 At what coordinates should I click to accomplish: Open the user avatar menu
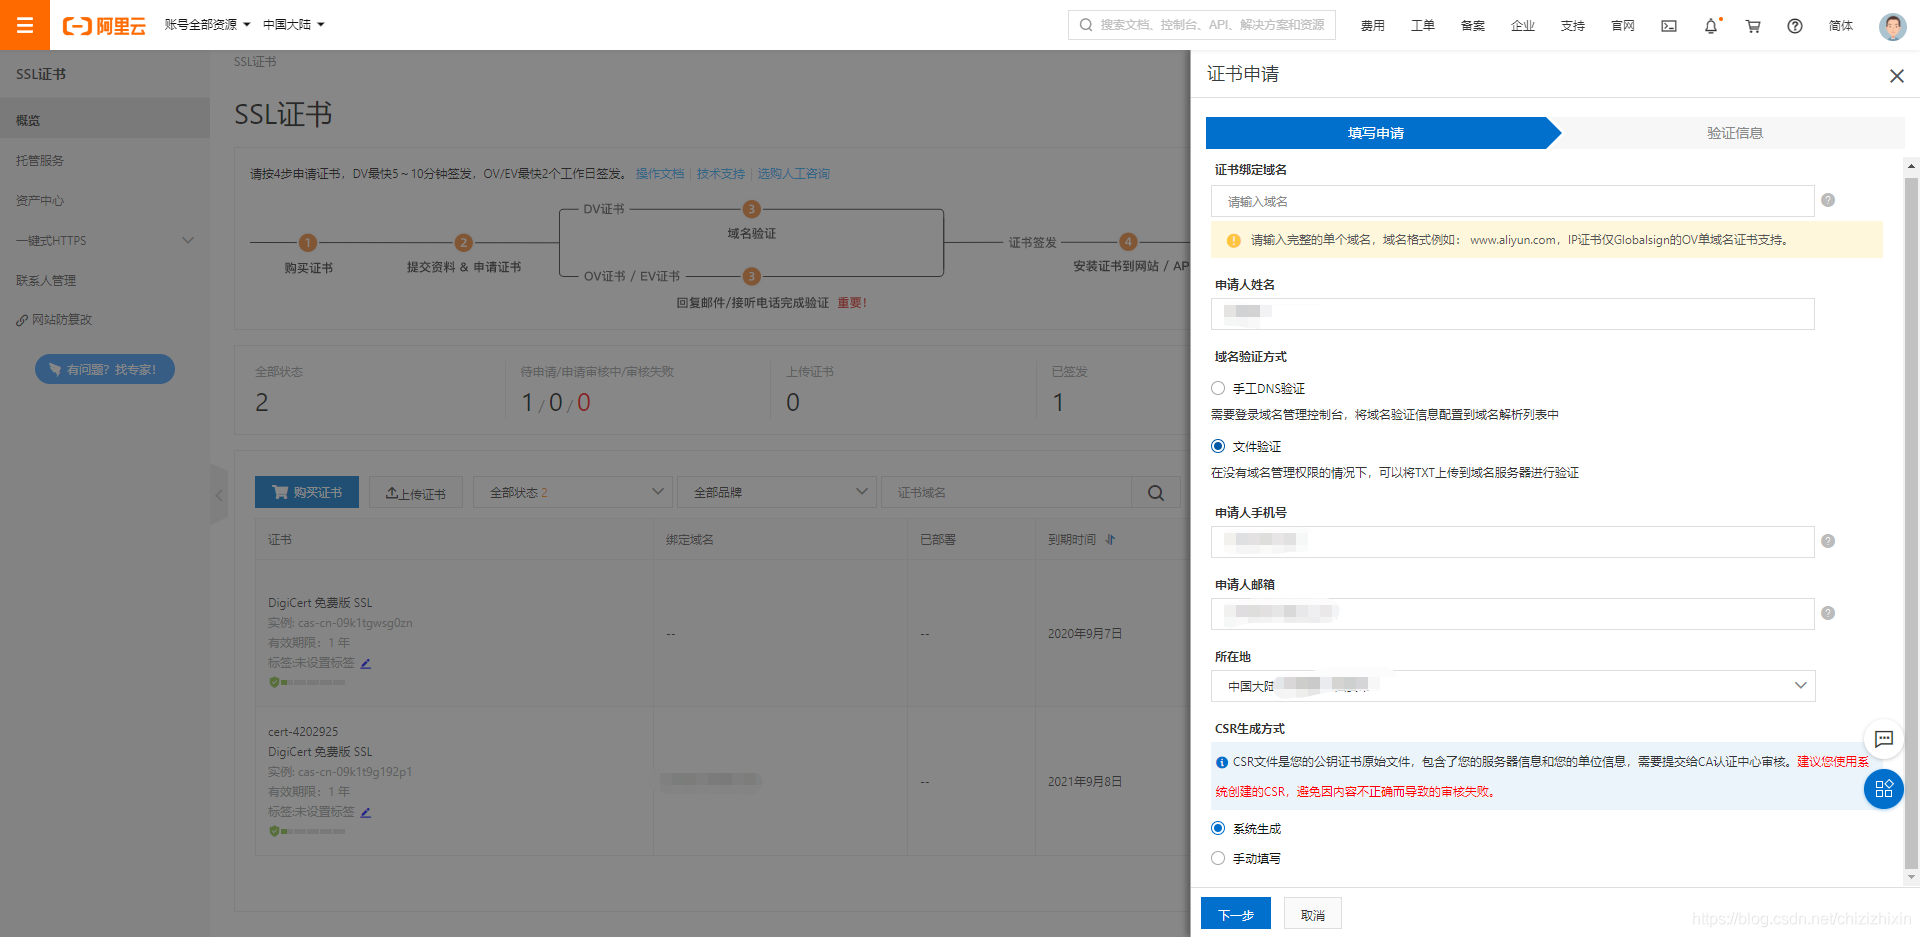(x=1892, y=26)
